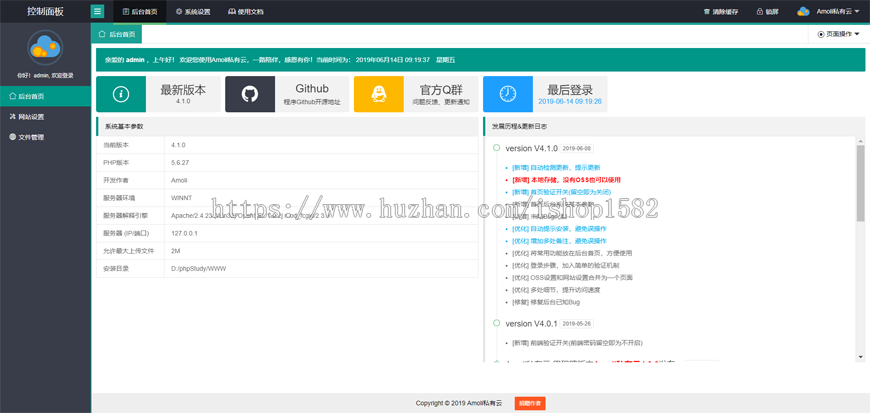This screenshot has width=870, height=413.
Task: Click the cloud avatar icon in top bar
Action: [804, 11]
